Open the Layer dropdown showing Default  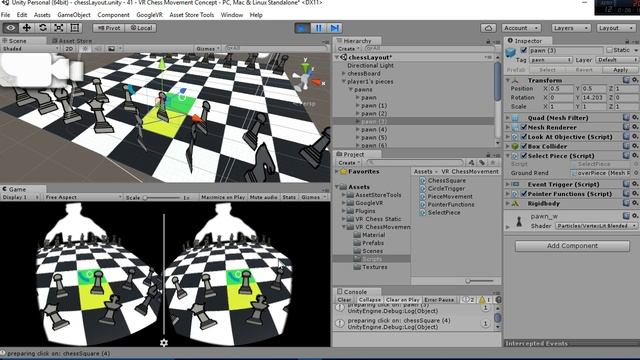pos(616,60)
